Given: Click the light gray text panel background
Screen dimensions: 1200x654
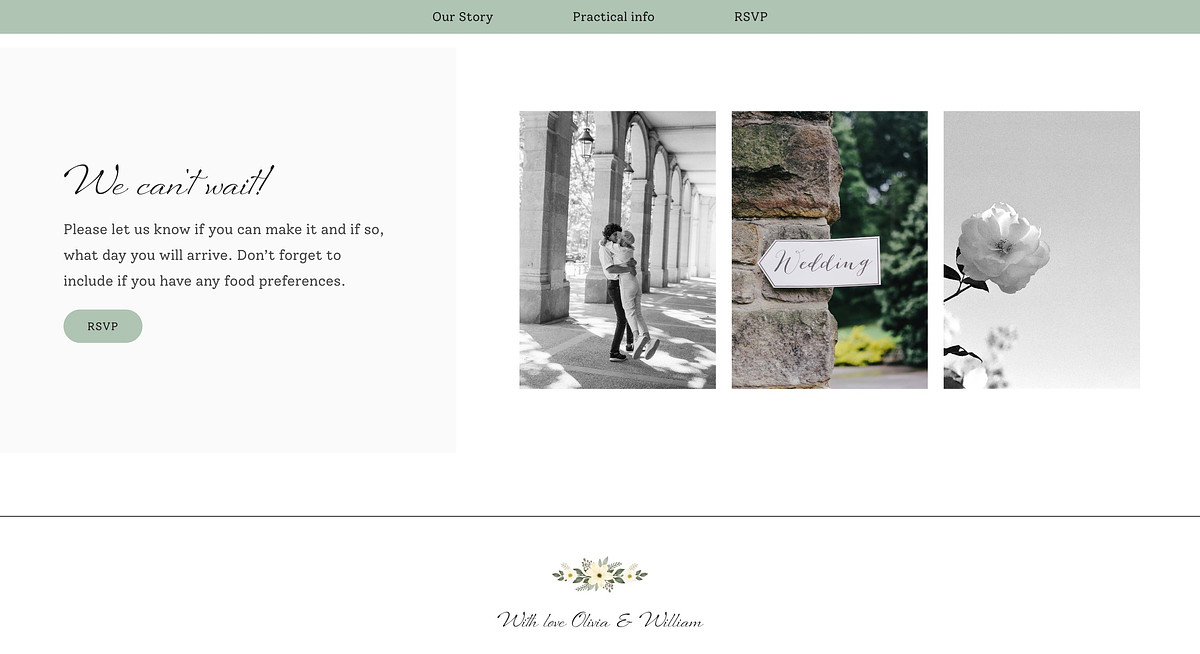Looking at the screenshot, I should point(228,250).
